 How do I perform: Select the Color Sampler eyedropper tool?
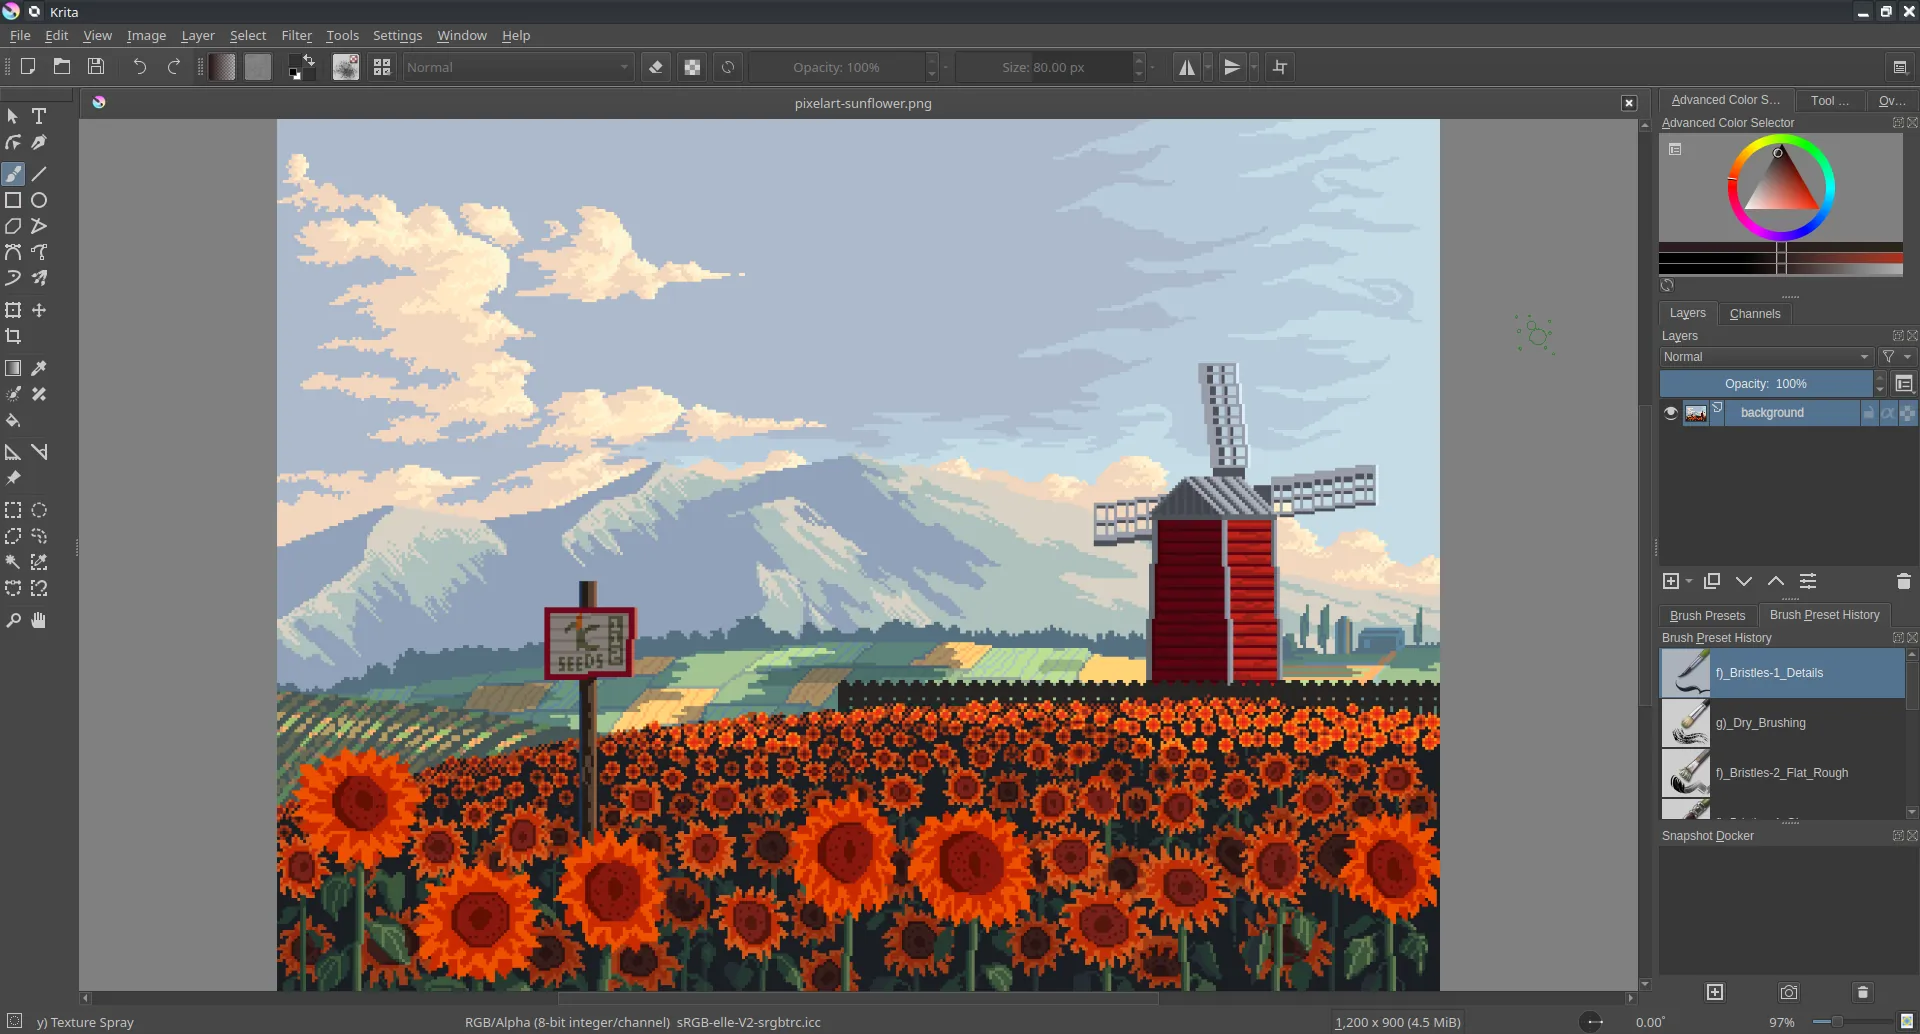pos(39,369)
